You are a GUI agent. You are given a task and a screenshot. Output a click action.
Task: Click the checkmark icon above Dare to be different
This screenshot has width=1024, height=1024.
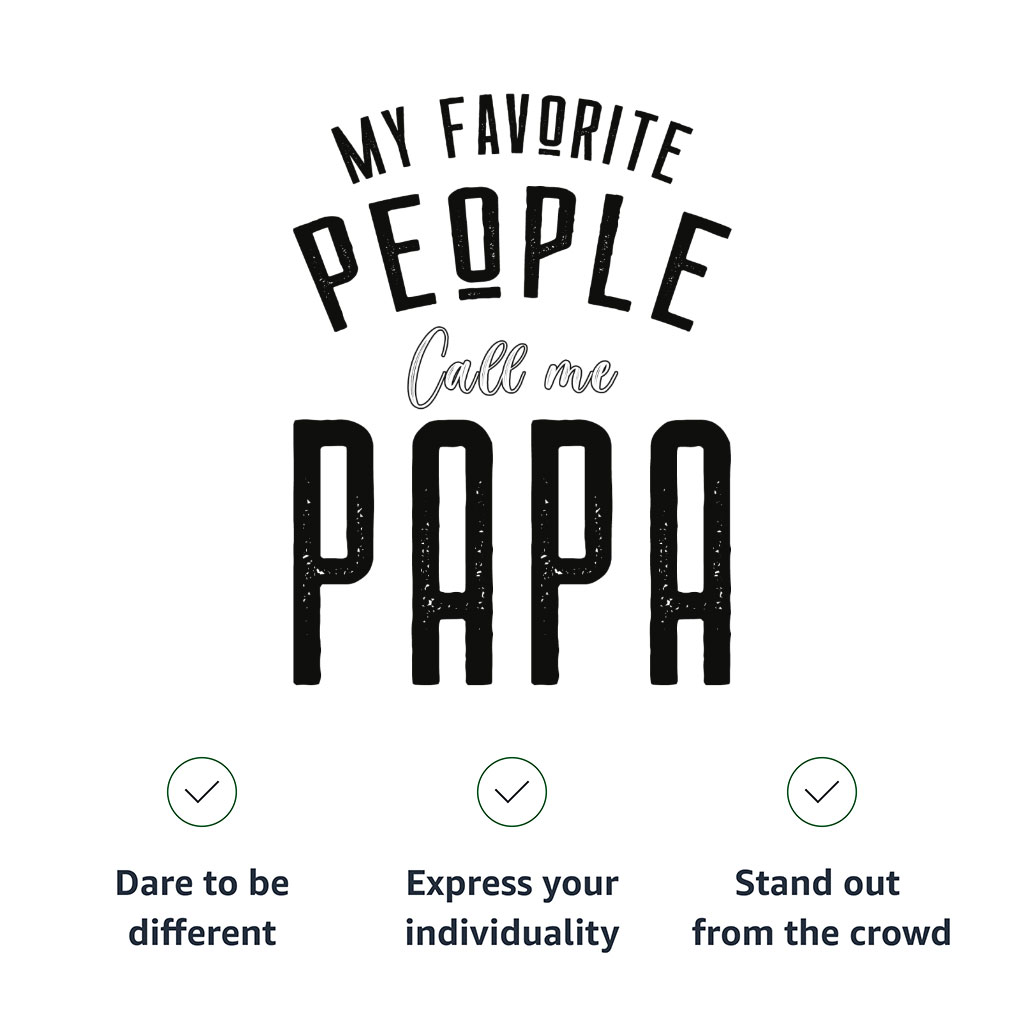click(202, 792)
